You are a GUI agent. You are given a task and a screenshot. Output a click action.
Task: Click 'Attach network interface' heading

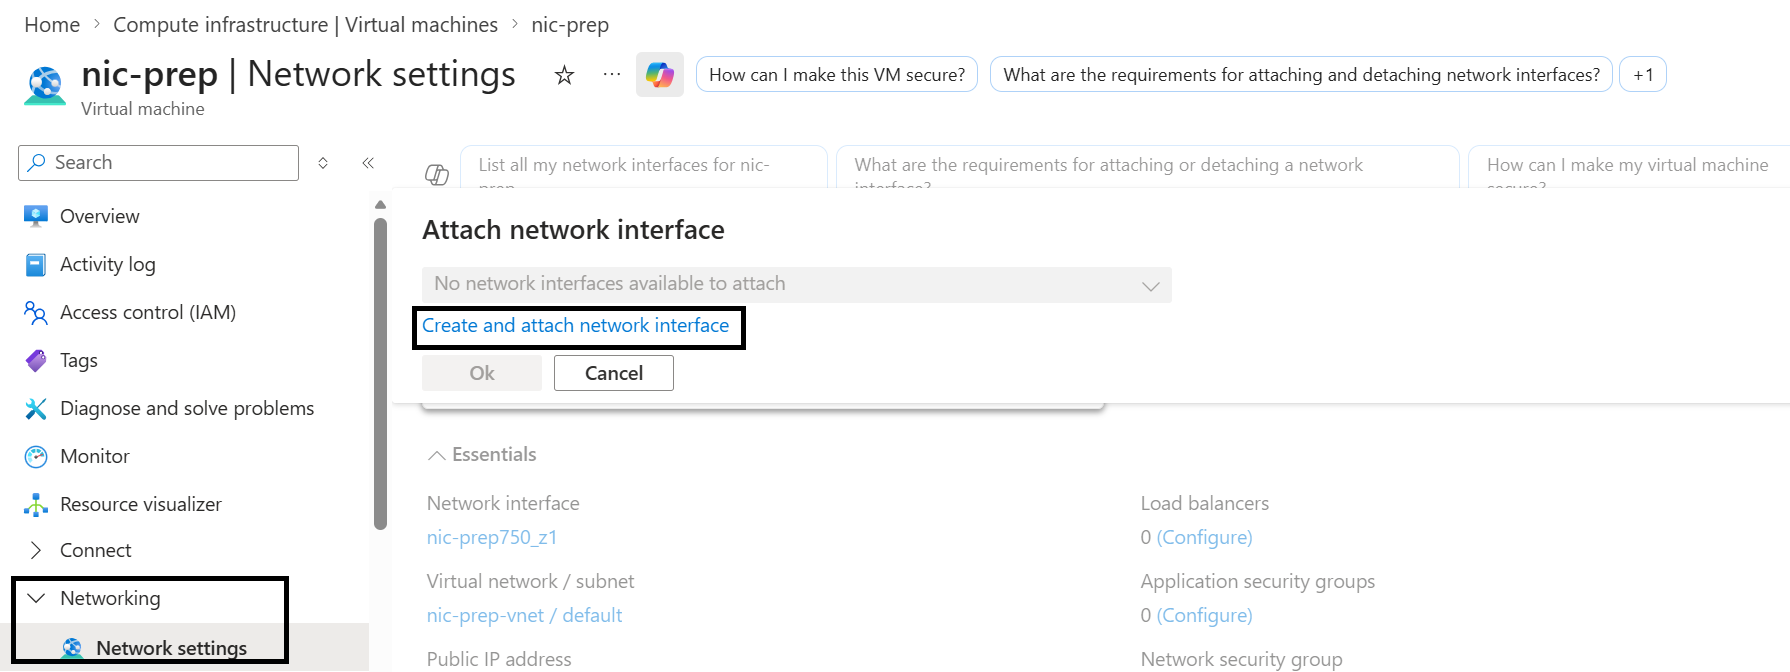(x=573, y=230)
